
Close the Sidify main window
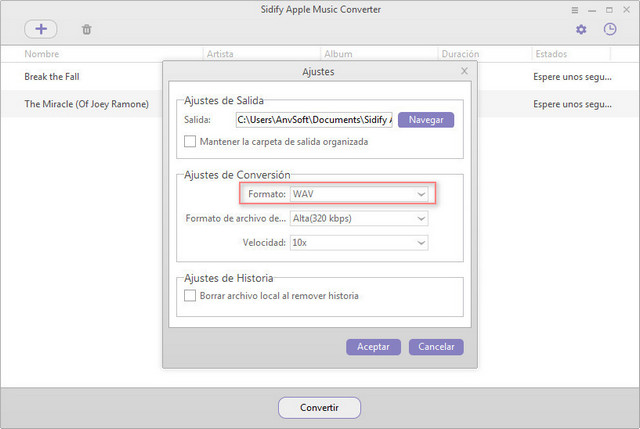point(627,9)
